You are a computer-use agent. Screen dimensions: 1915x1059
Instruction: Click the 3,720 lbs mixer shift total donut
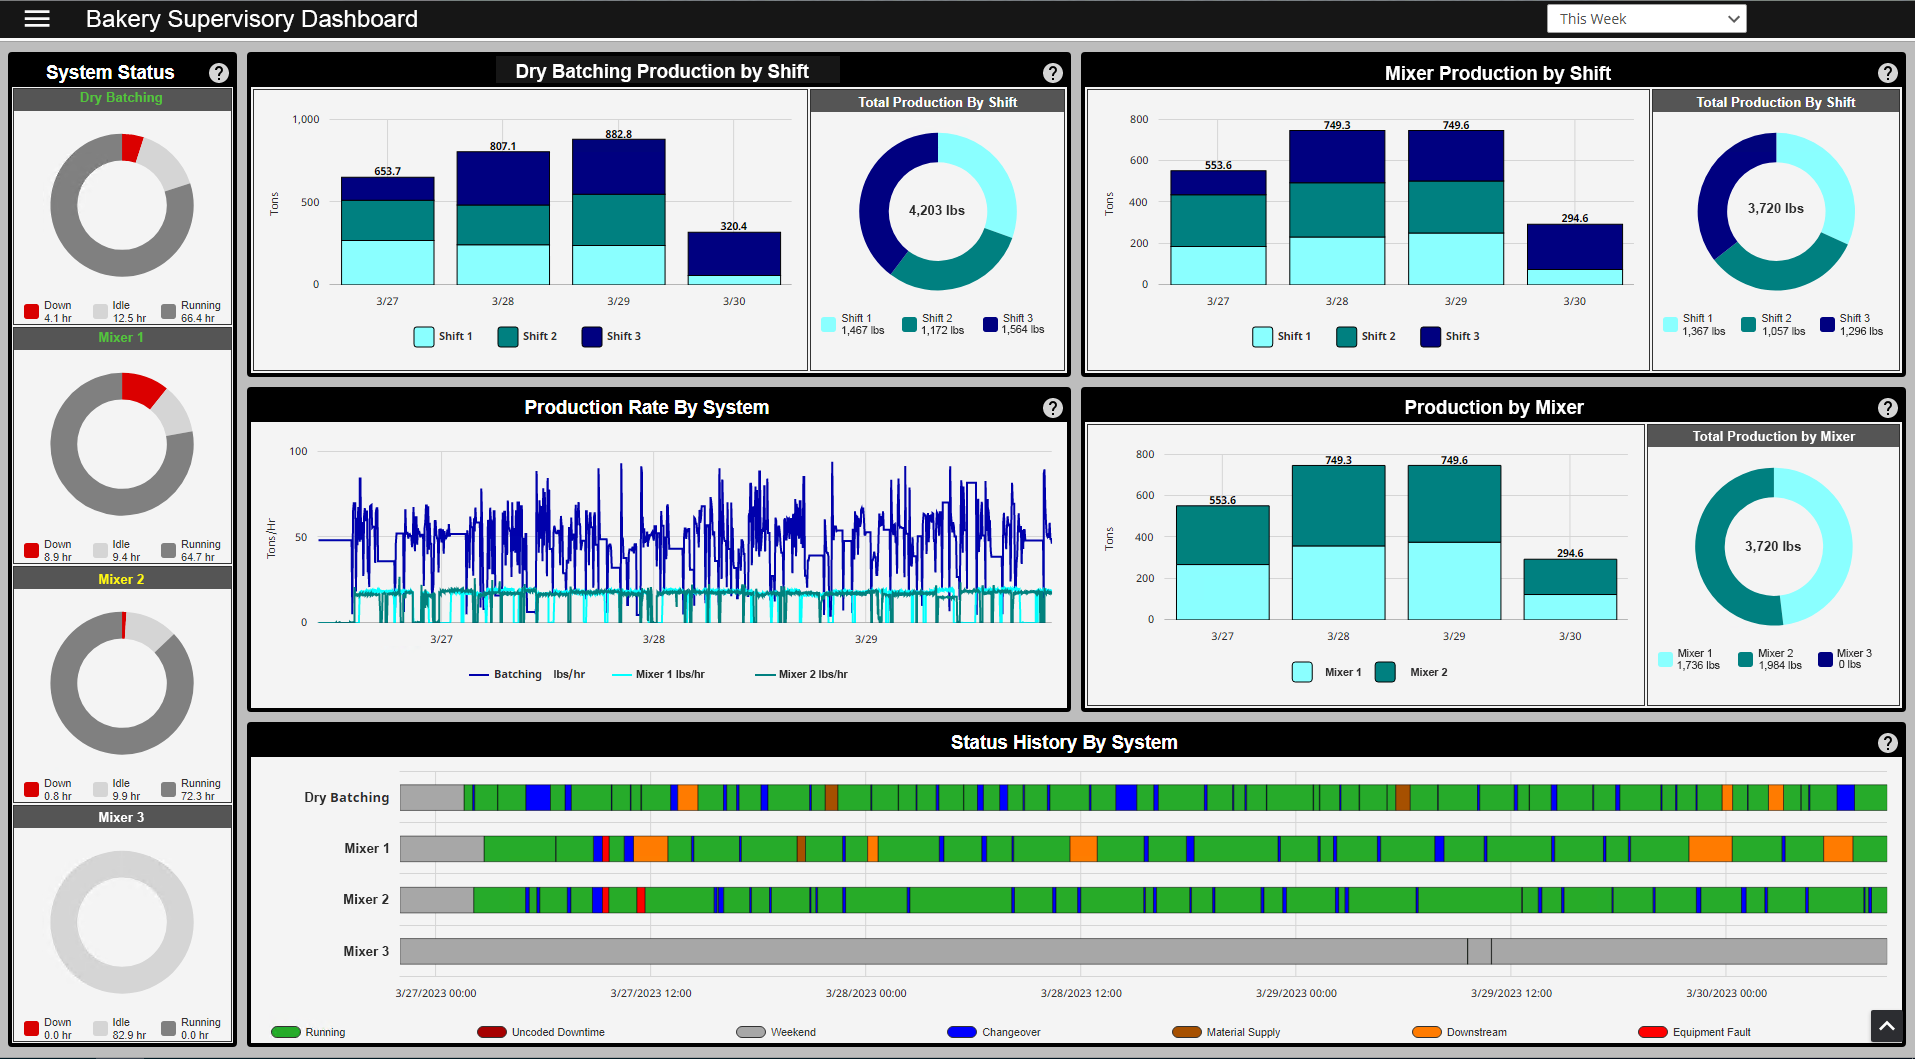(1776, 211)
